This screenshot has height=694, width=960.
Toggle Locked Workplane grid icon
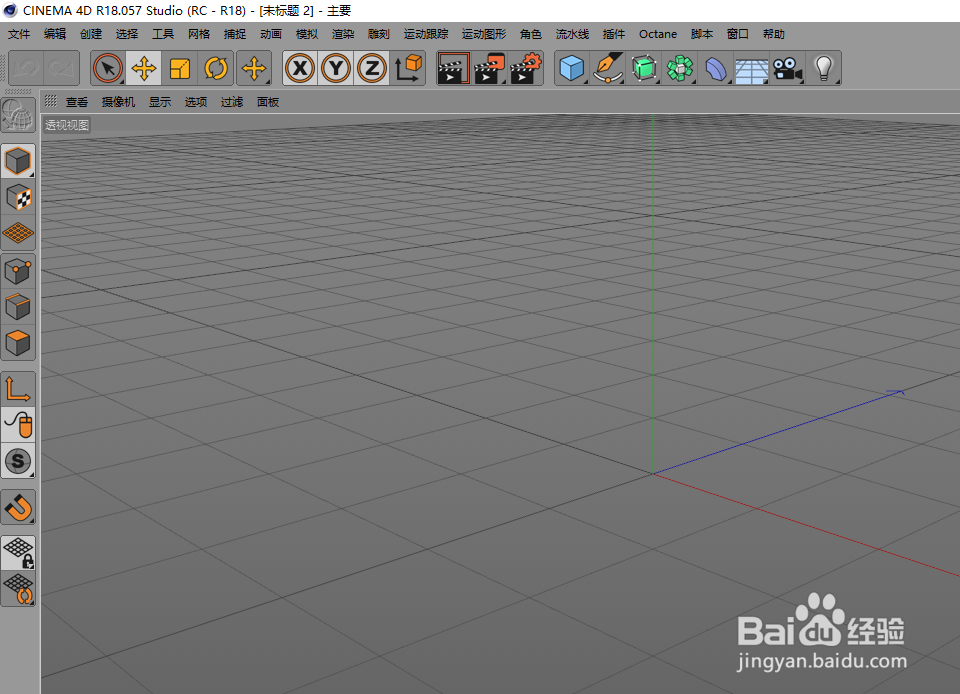tap(18, 552)
